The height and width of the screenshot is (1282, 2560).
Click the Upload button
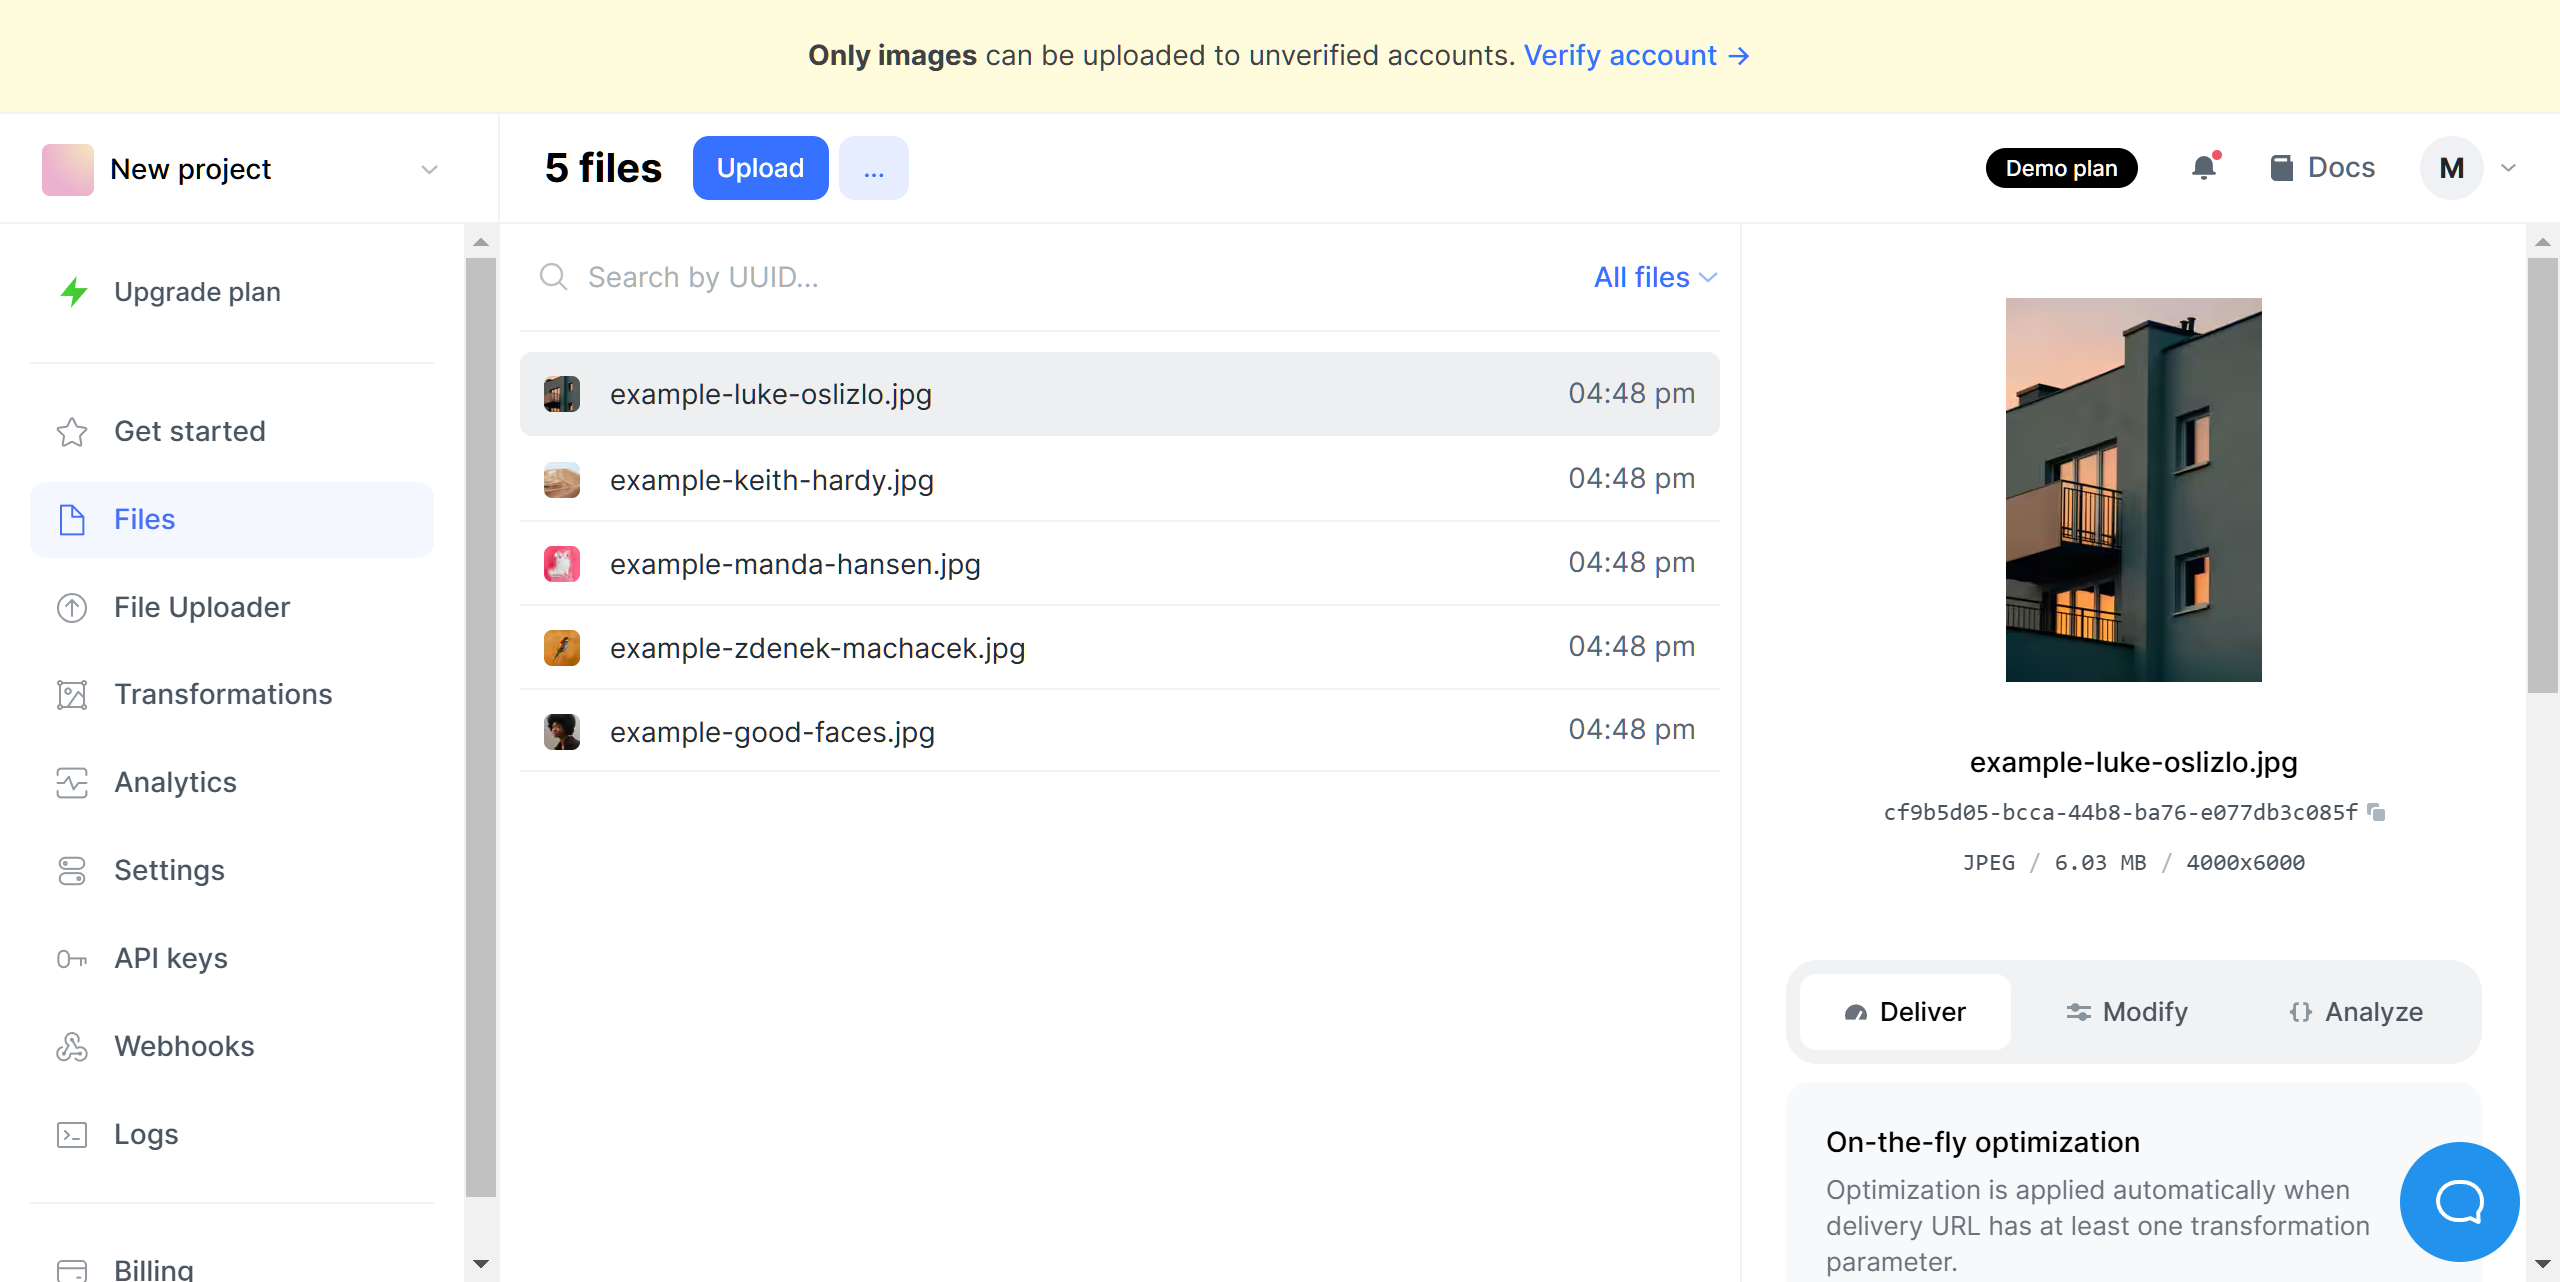pos(760,167)
